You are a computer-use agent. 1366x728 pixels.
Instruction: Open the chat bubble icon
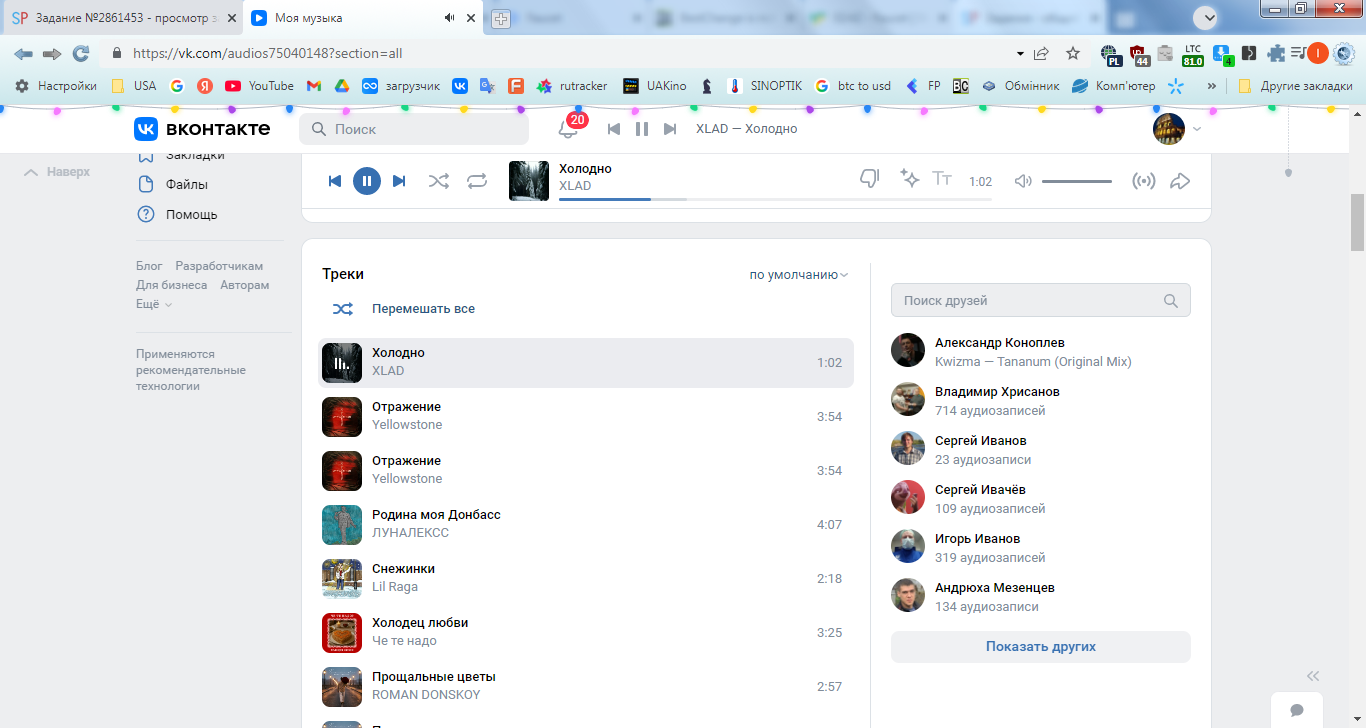[x=1297, y=710]
